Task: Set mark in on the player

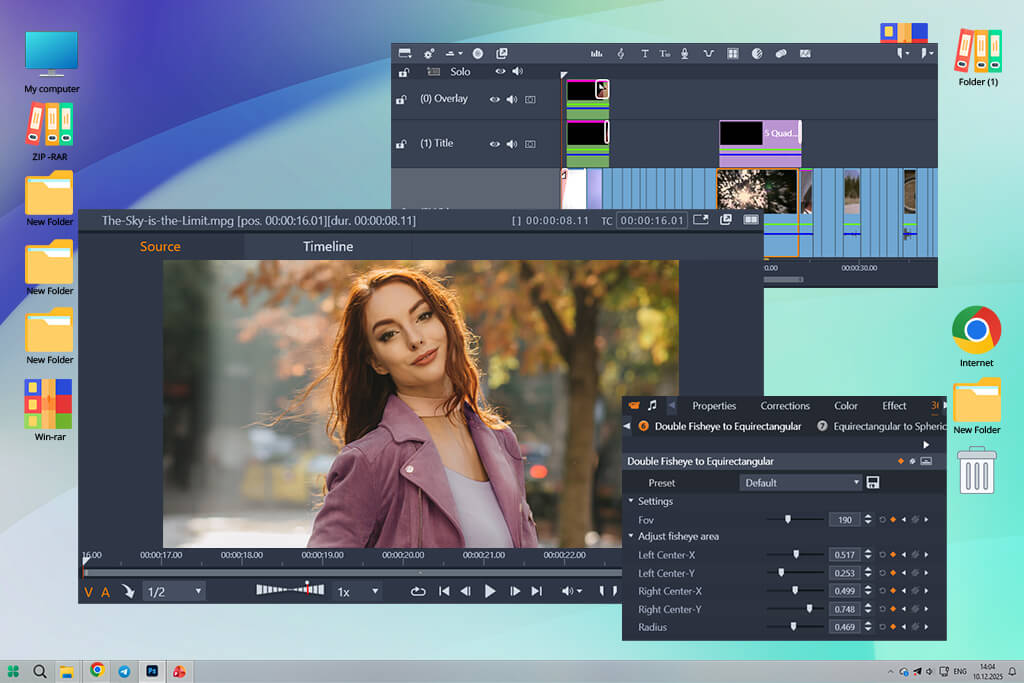Action: (602, 592)
